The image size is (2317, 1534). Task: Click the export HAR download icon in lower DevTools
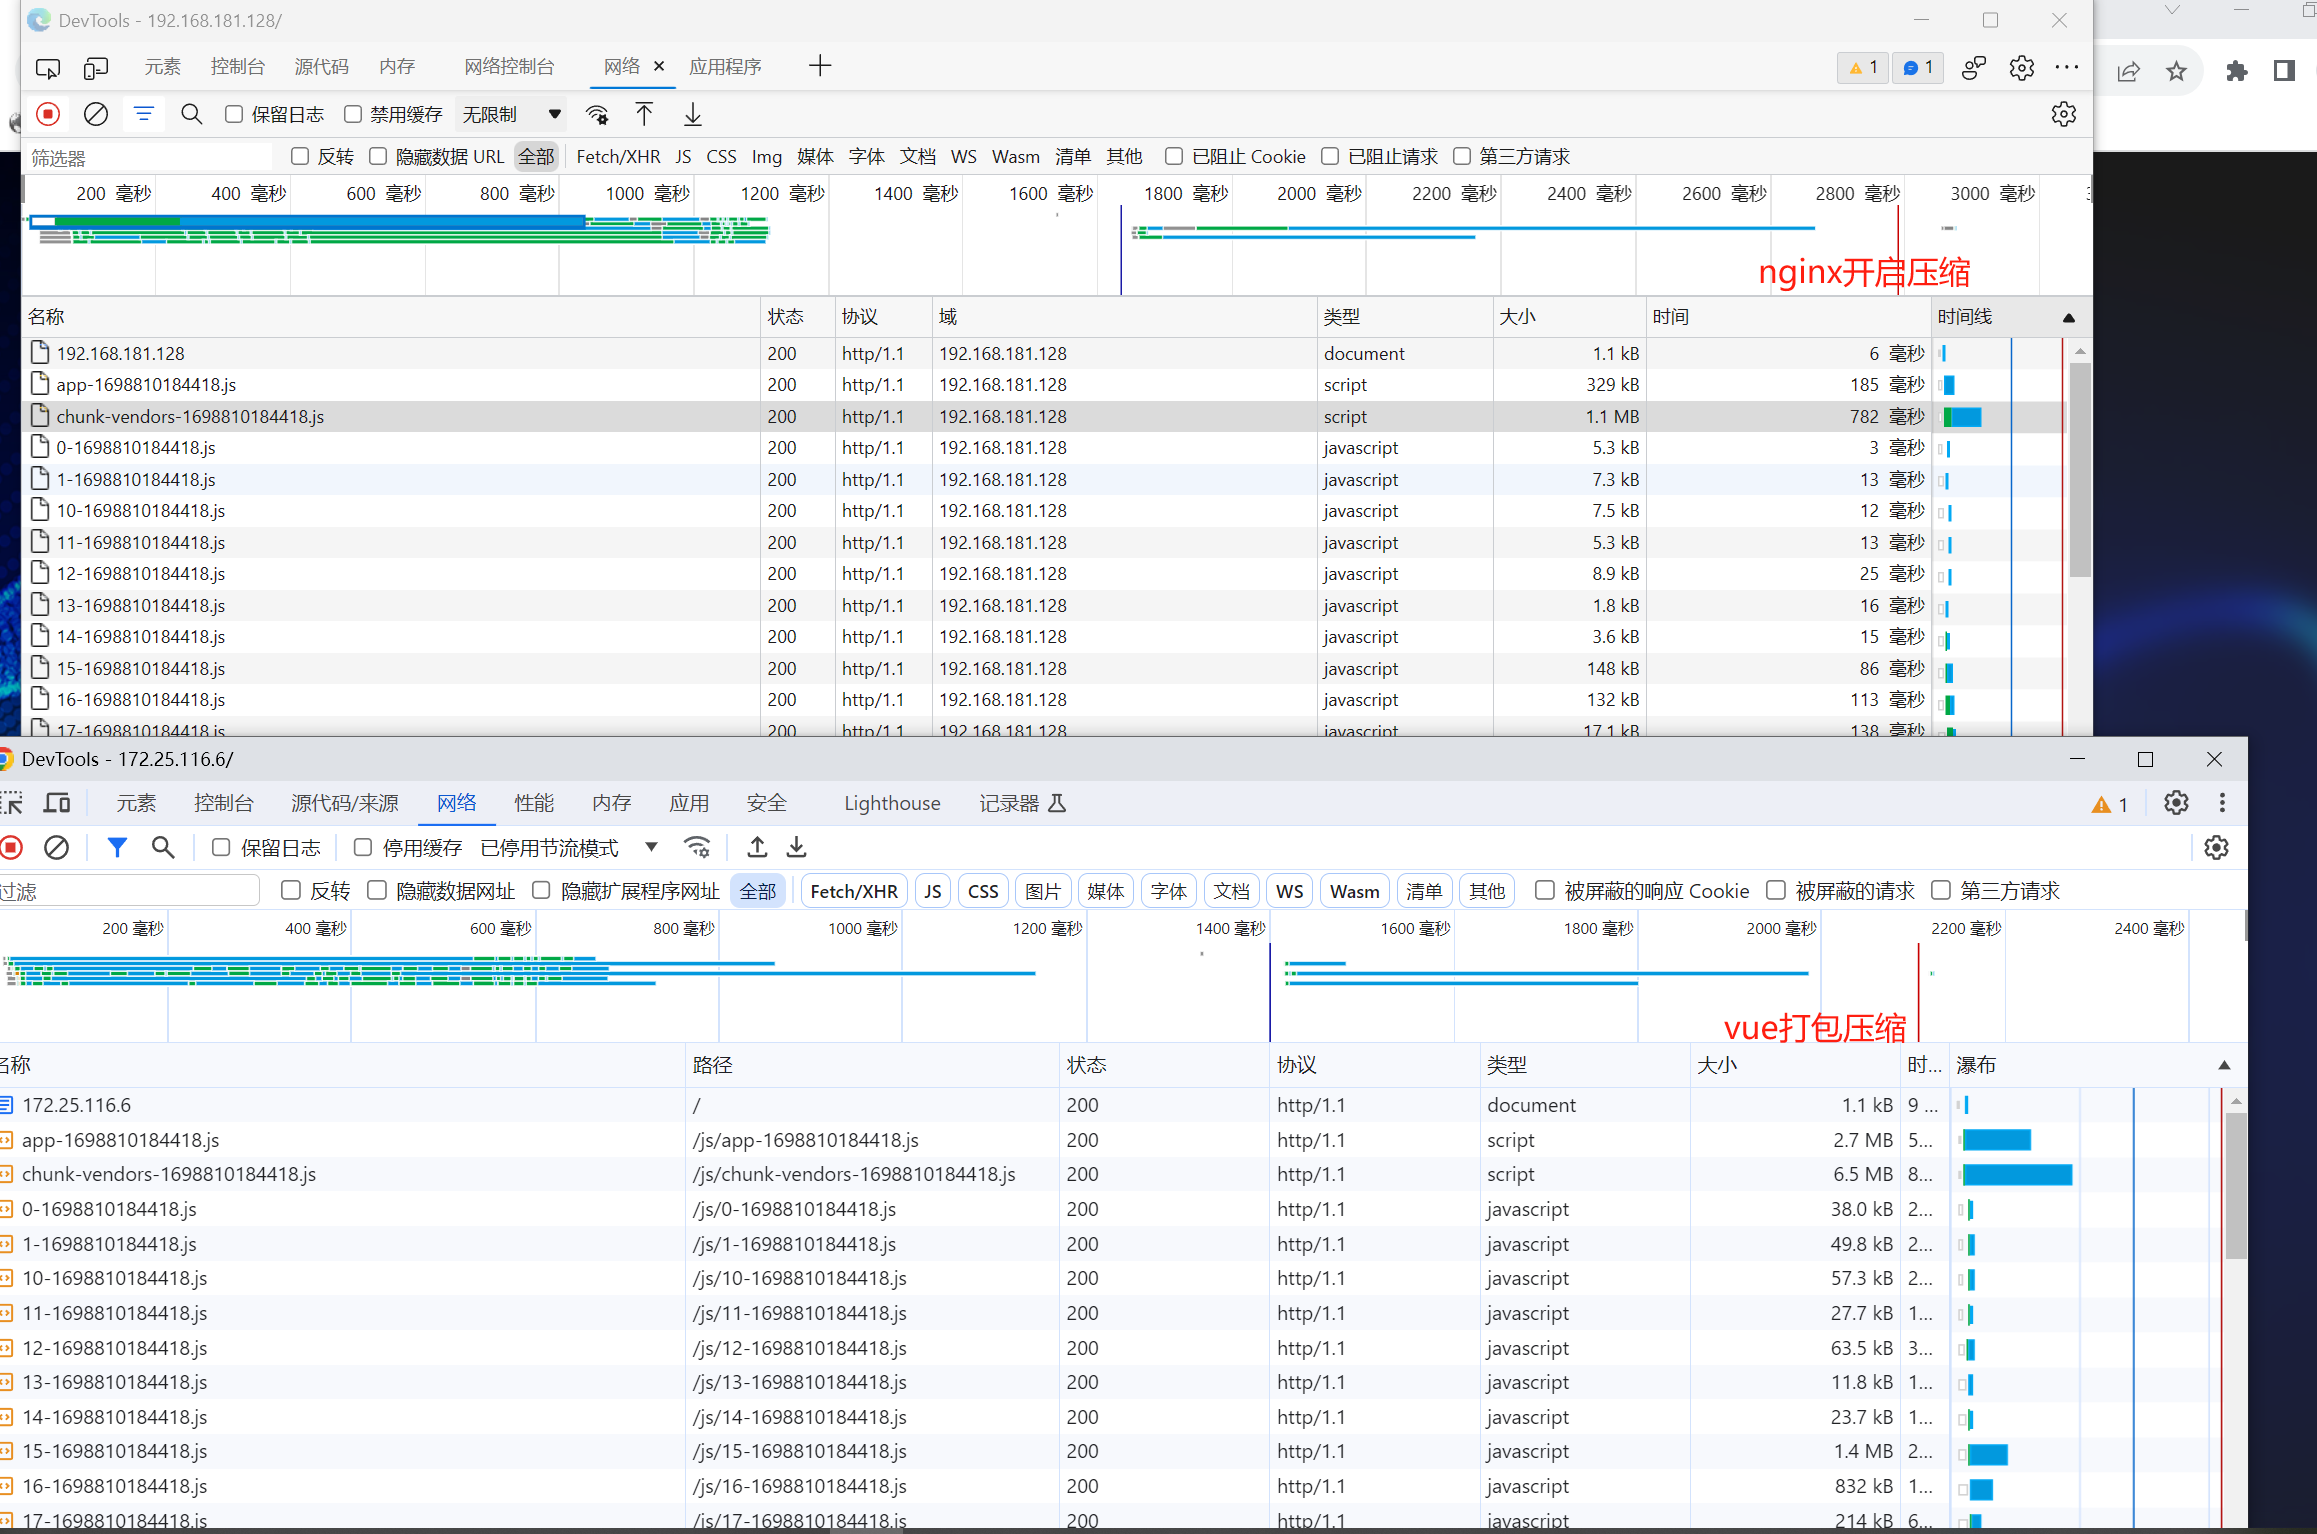pyautogui.click(x=796, y=848)
